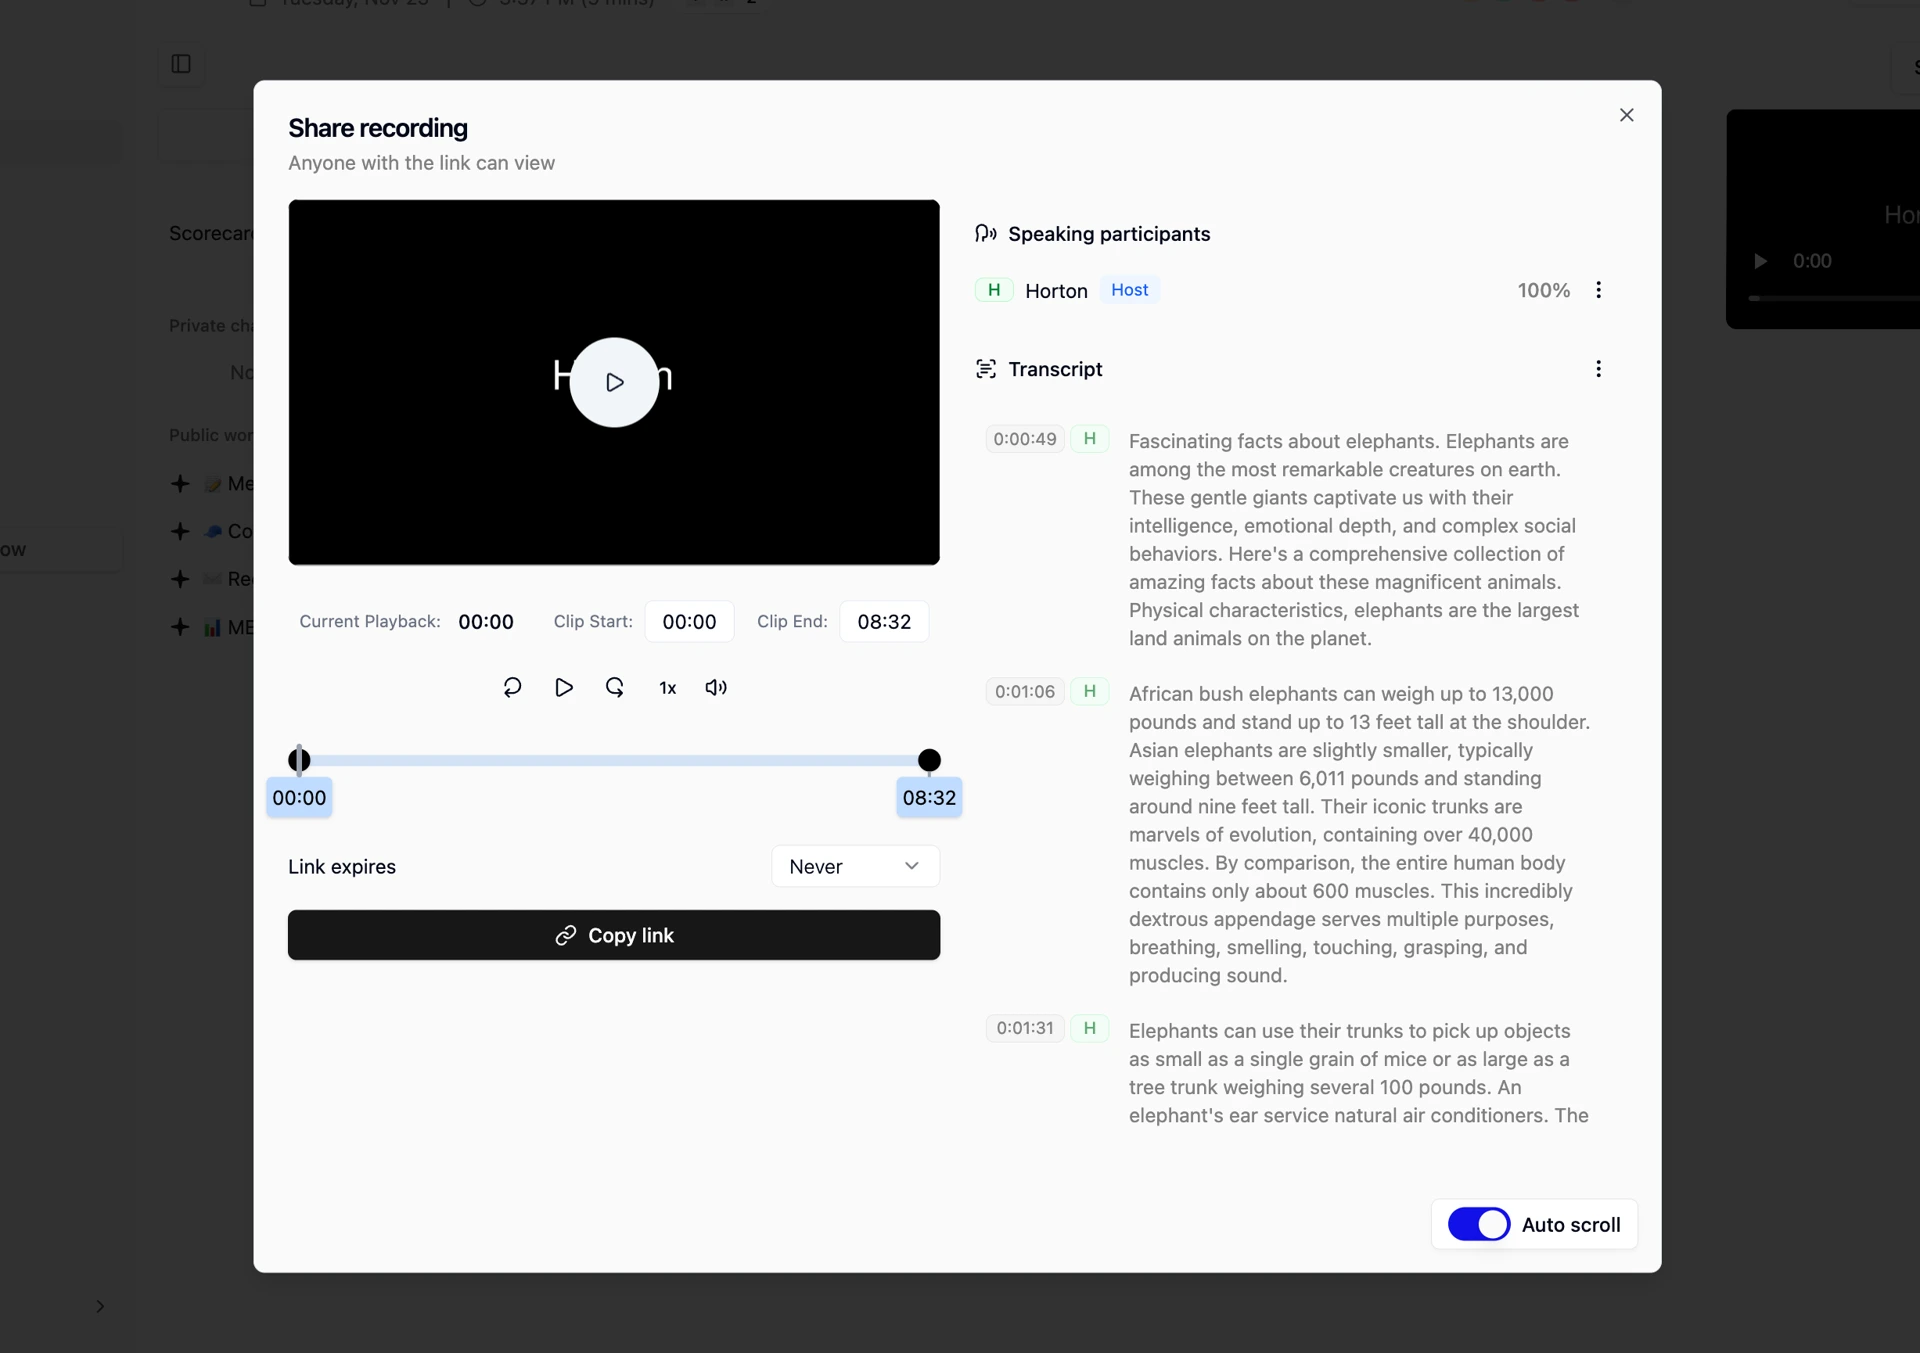The height and width of the screenshot is (1353, 1920).
Task: Play the video with center play button
Action: 614,382
